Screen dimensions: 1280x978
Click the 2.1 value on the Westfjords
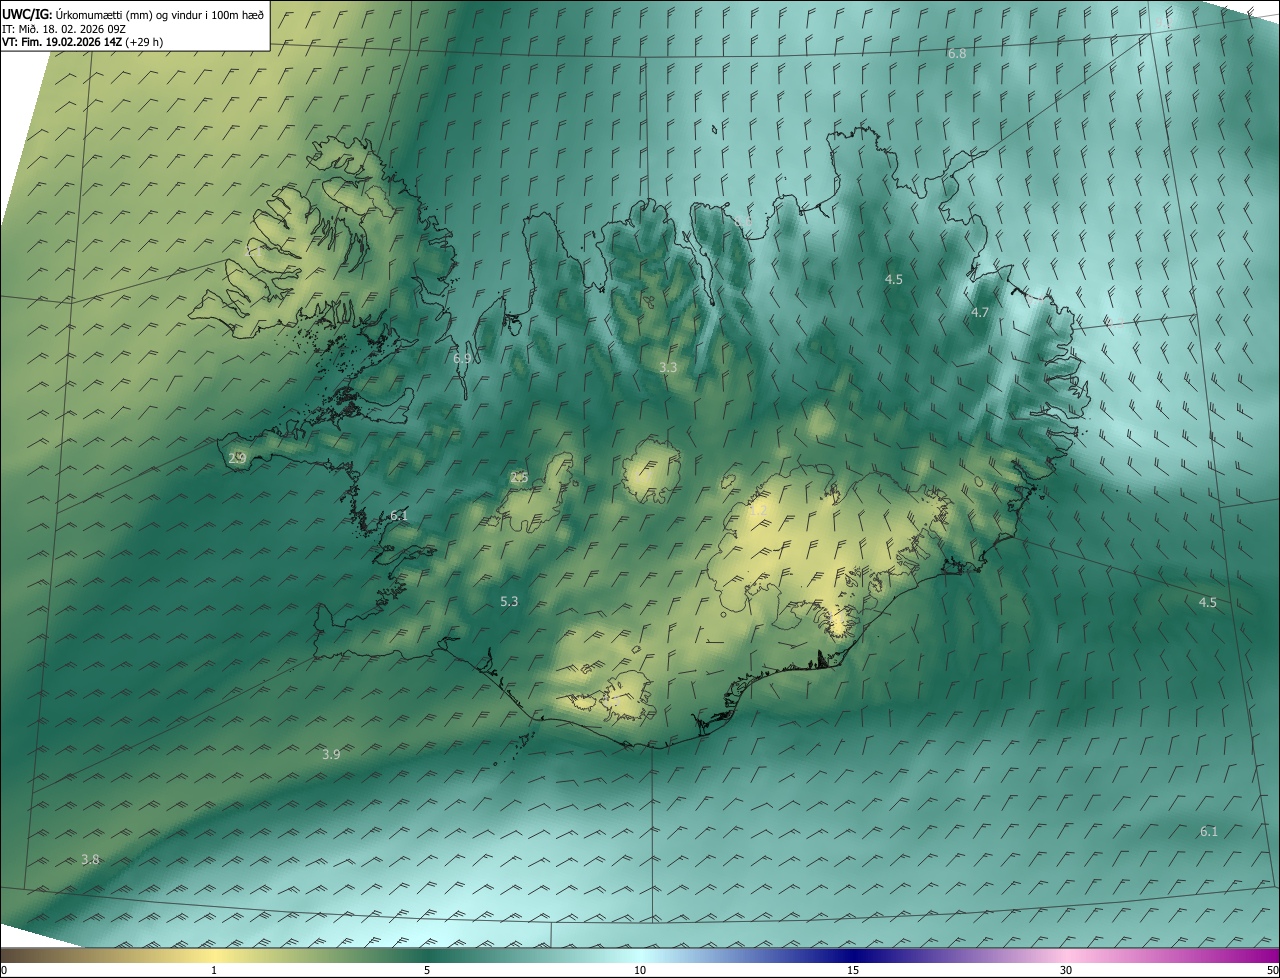[x=255, y=249]
